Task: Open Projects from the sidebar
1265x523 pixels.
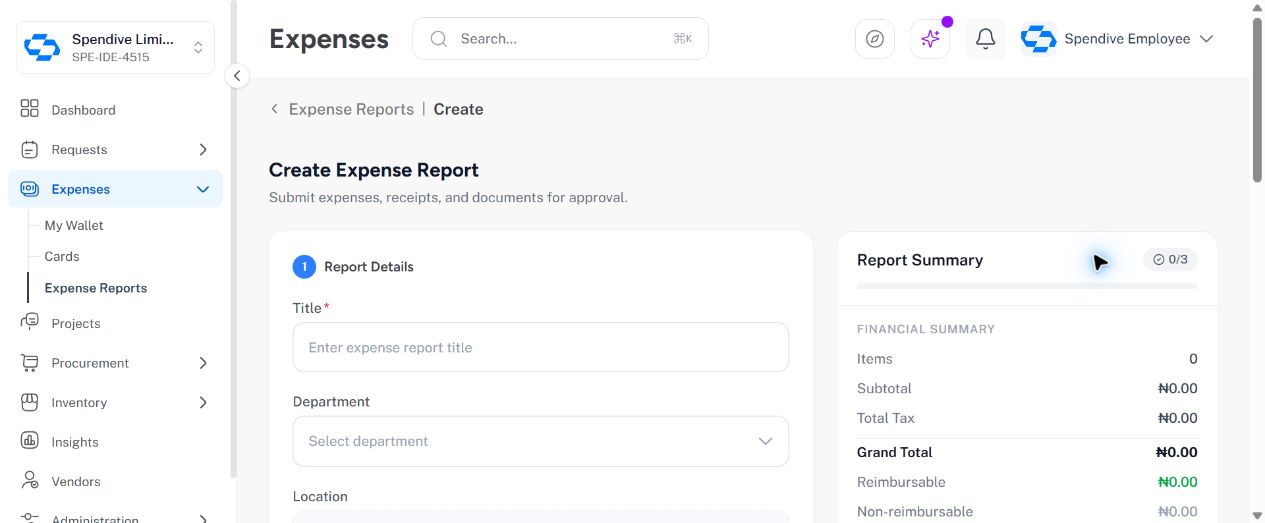Action: pos(115,323)
